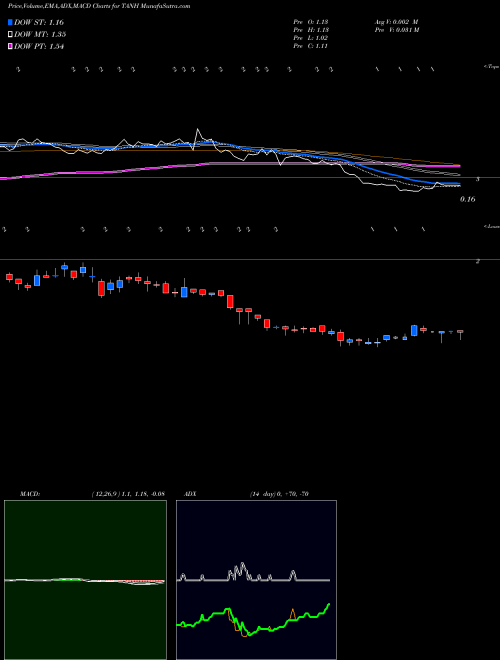This screenshot has width=500, height=660.
Task: Click the 'ADX' panel heading
Action: 190,494
